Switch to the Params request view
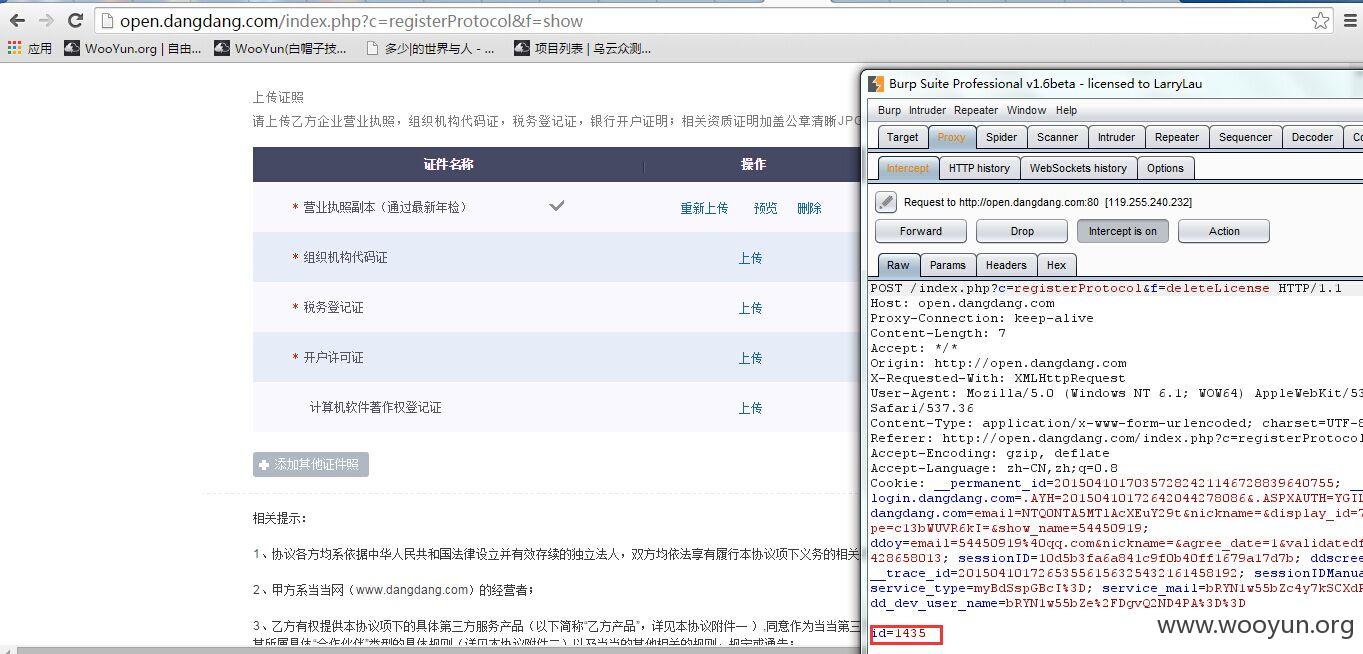This screenshot has height=654, width=1363. pos(947,265)
